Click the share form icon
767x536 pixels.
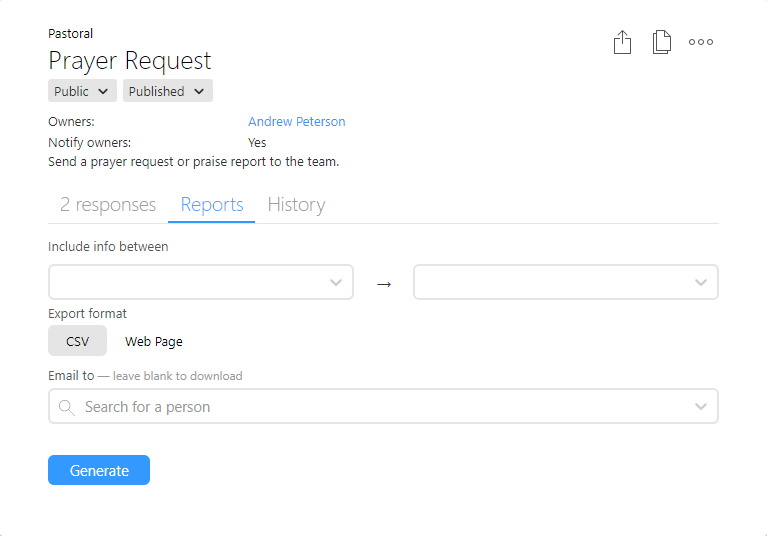[622, 42]
